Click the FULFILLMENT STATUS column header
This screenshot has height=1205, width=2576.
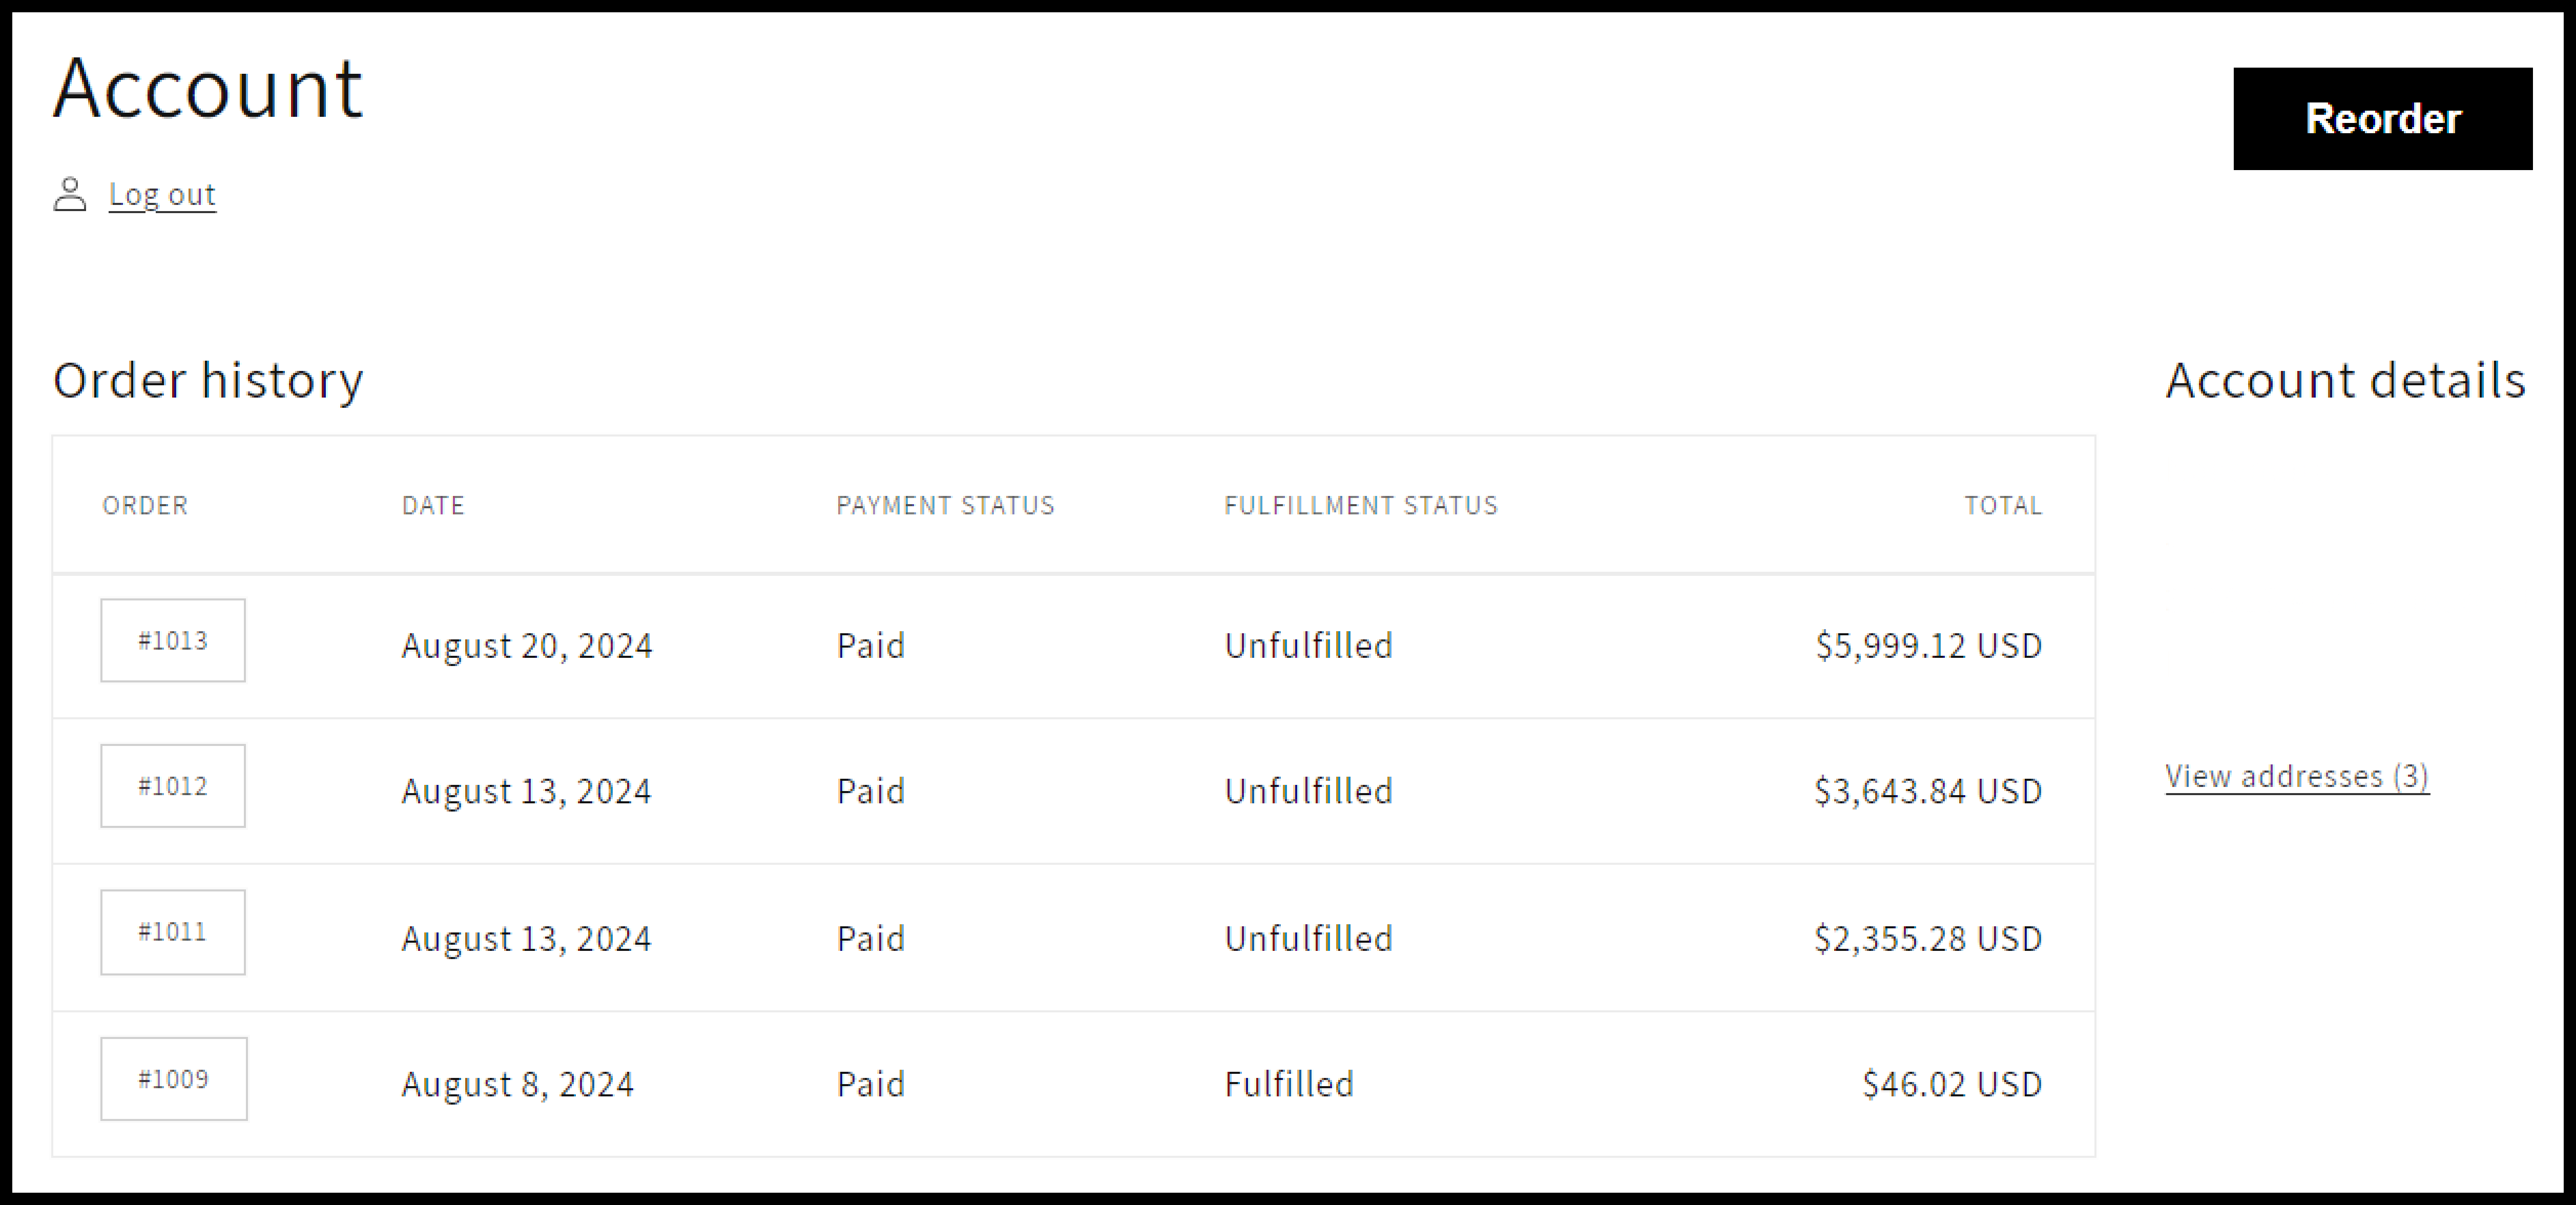(1360, 506)
